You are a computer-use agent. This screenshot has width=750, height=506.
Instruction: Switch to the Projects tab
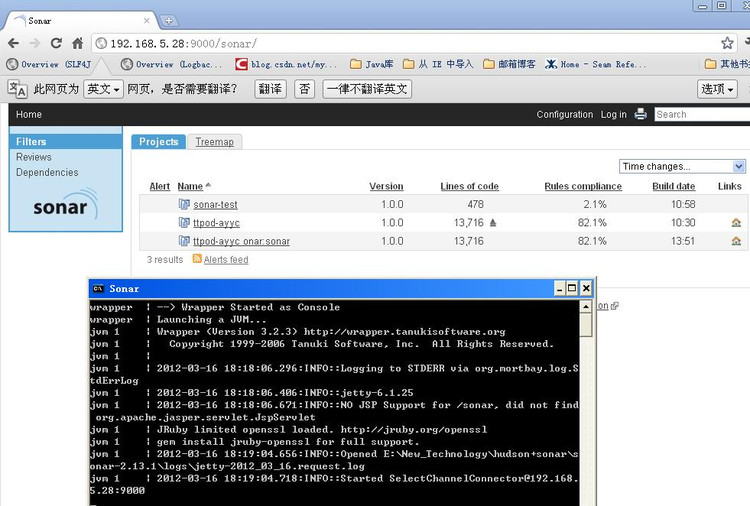pos(158,142)
